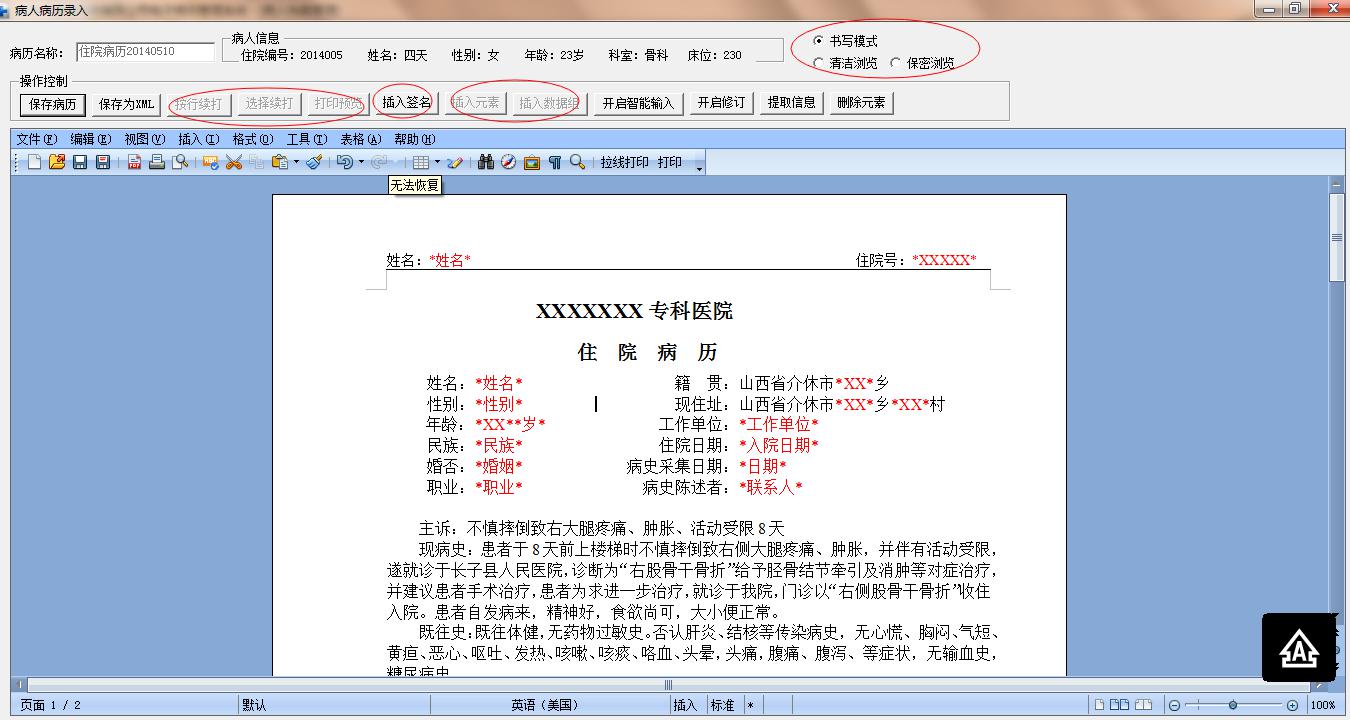Select the 保密浏览 radio button
The height and width of the screenshot is (720, 1350).
click(896, 63)
